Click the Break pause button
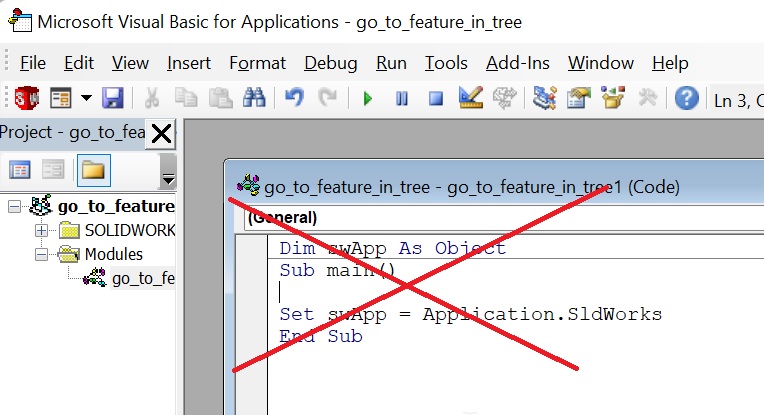 click(402, 99)
